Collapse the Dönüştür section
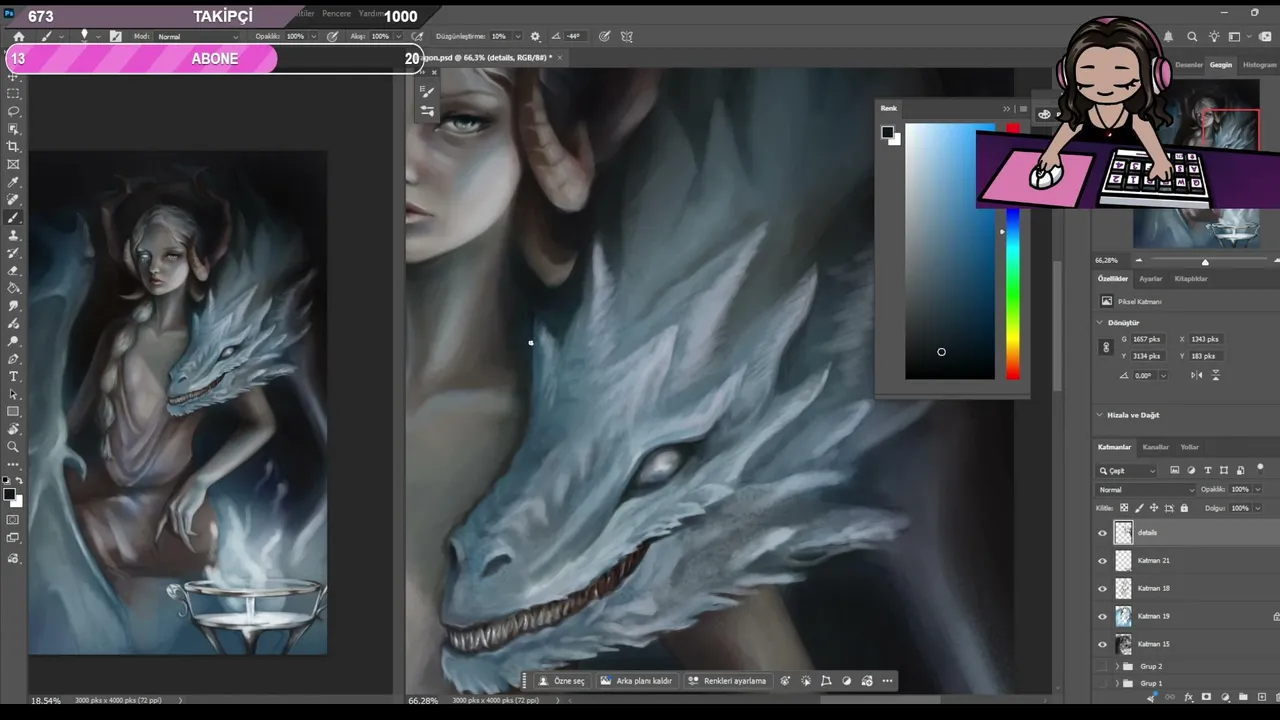The height and width of the screenshot is (720, 1280). (x=1100, y=323)
